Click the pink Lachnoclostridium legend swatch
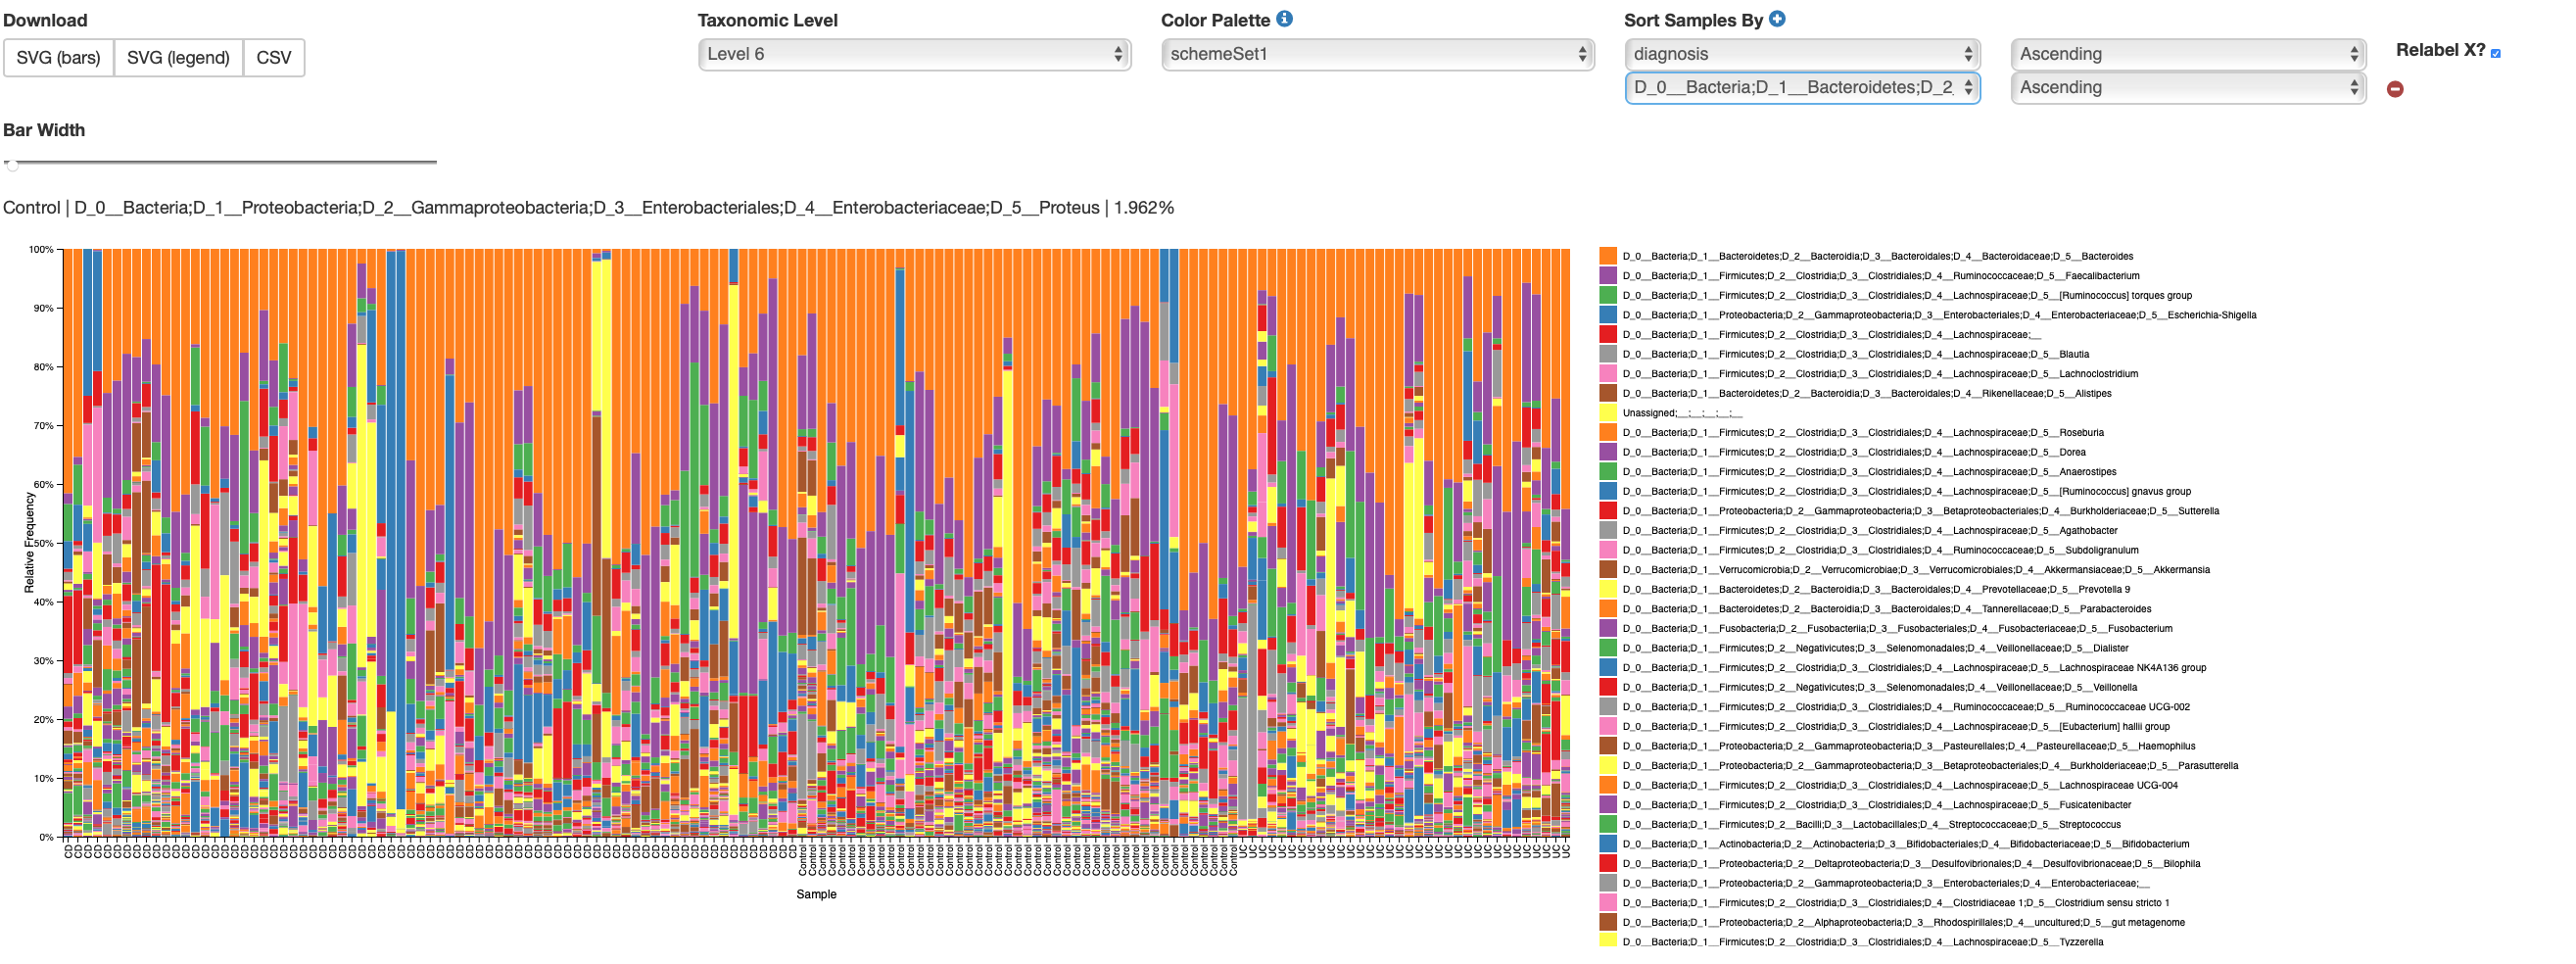This screenshot has height=964, width=2576. tap(1608, 374)
